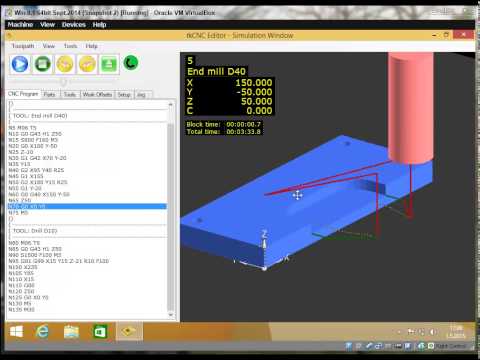Open the simulation window's Help menu

point(91,46)
